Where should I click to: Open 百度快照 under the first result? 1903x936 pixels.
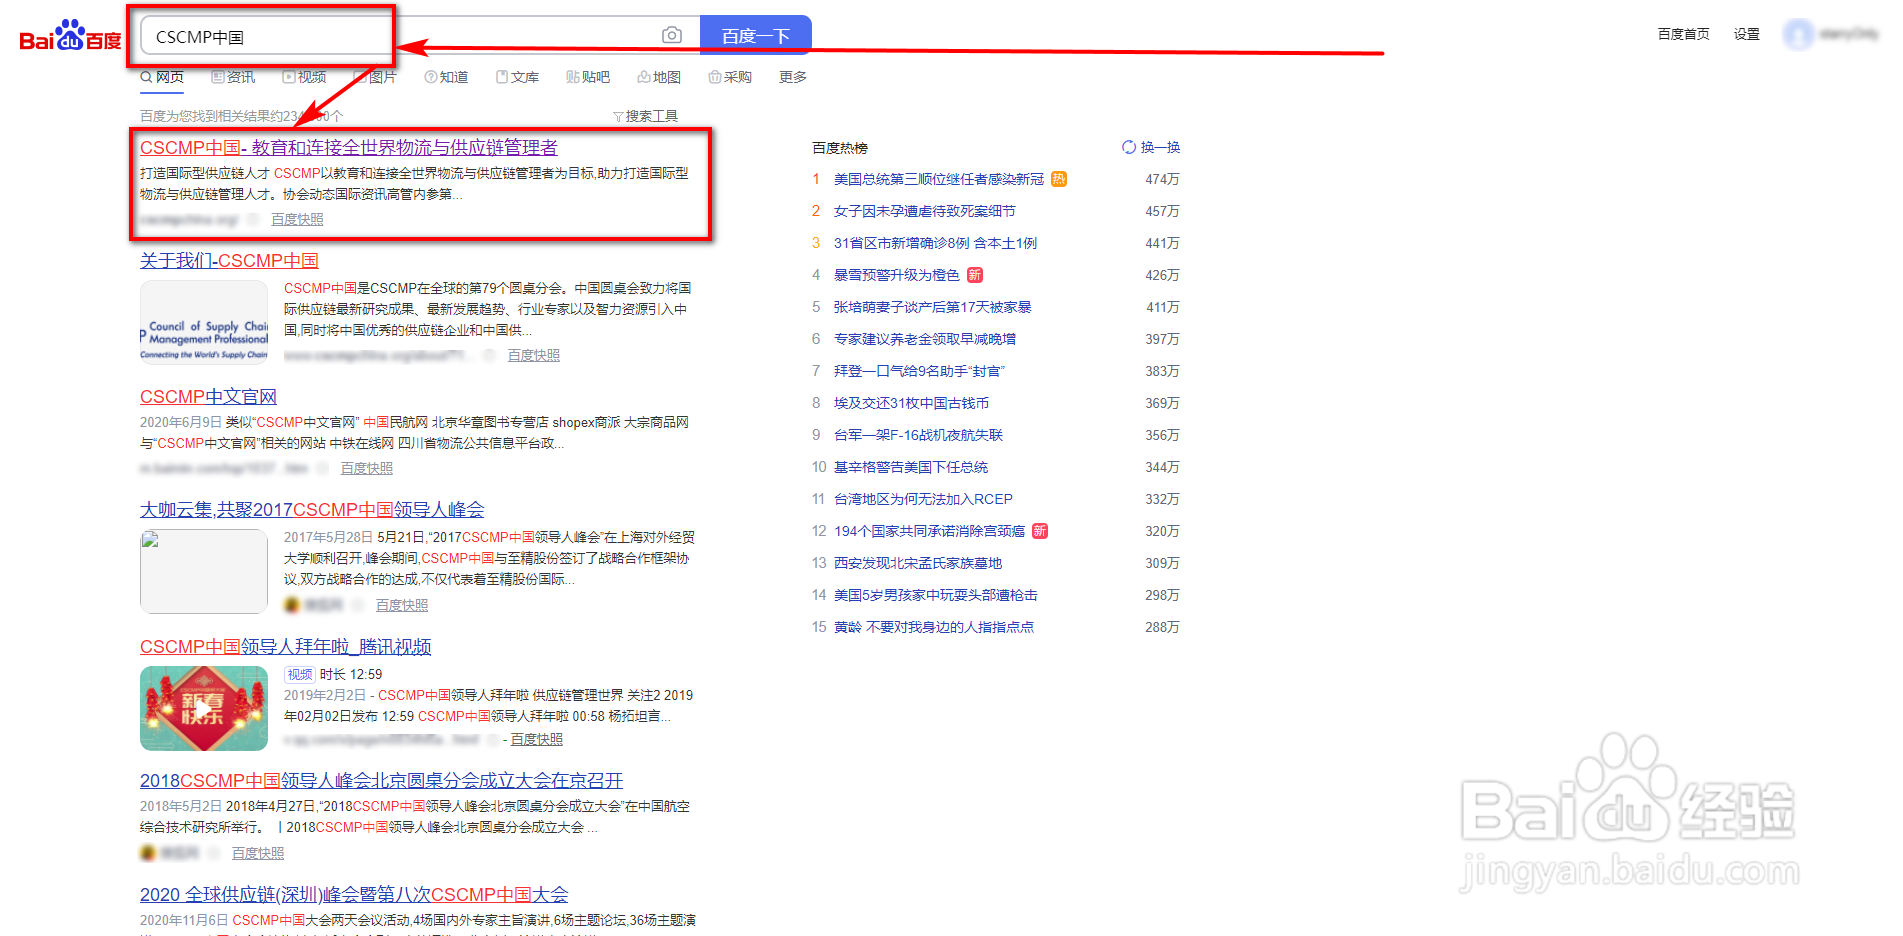point(297,219)
